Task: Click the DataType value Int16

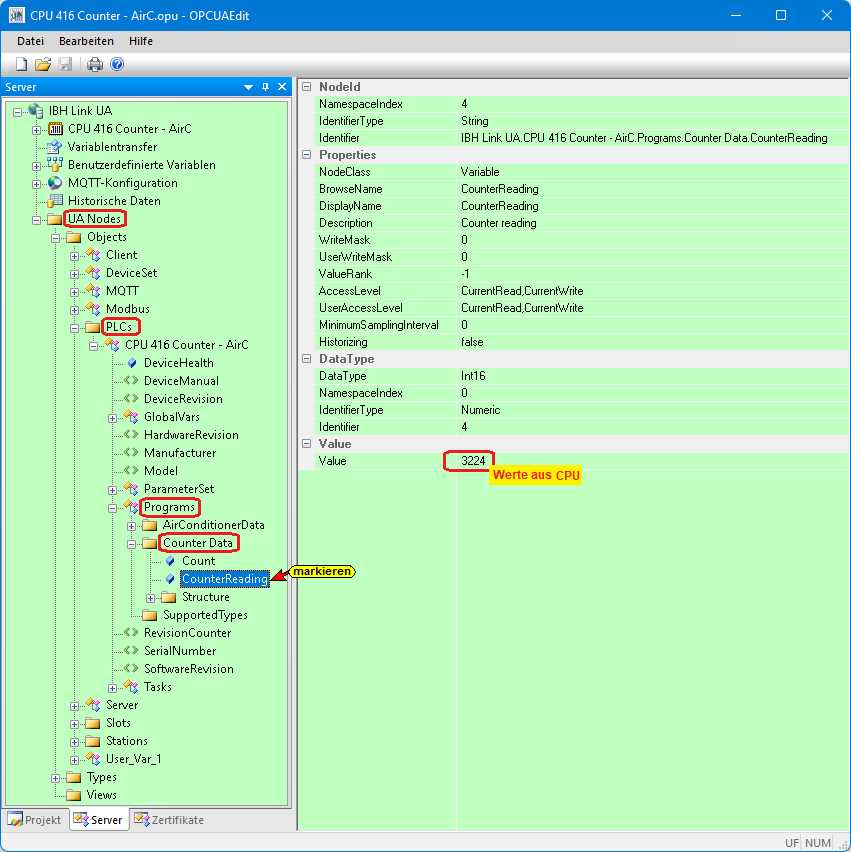Action: pyautogui.click(x=473, y=376)
